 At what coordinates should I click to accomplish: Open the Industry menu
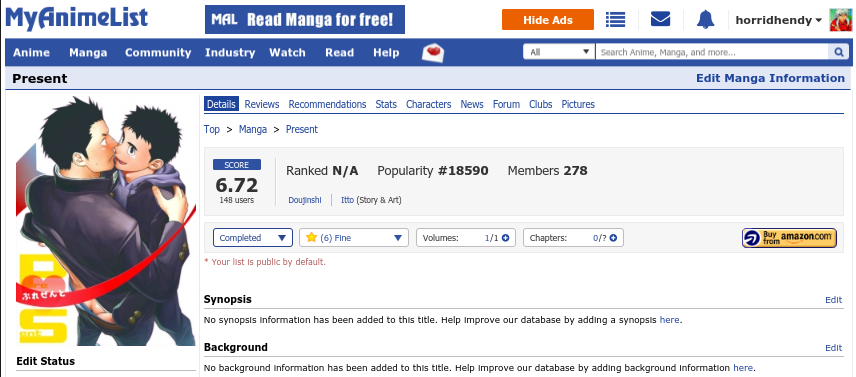click(x=230, y=53)
